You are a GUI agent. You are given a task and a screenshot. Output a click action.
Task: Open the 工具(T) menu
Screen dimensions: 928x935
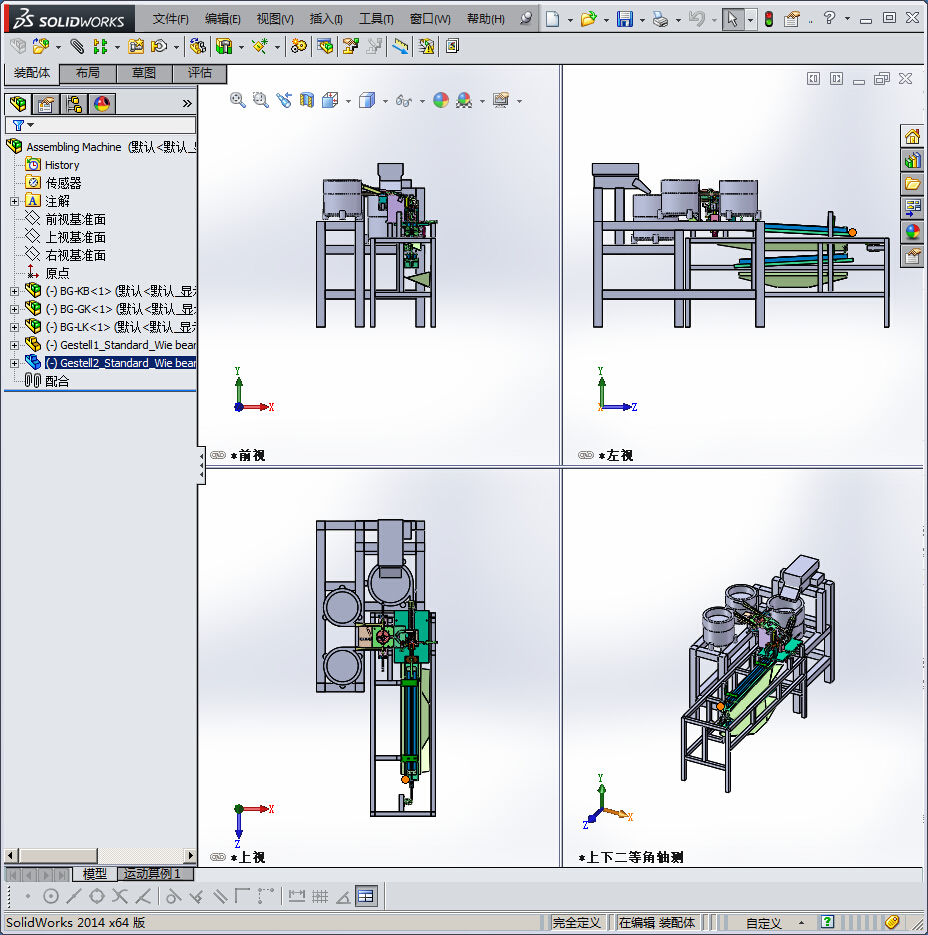click(376, 19)
